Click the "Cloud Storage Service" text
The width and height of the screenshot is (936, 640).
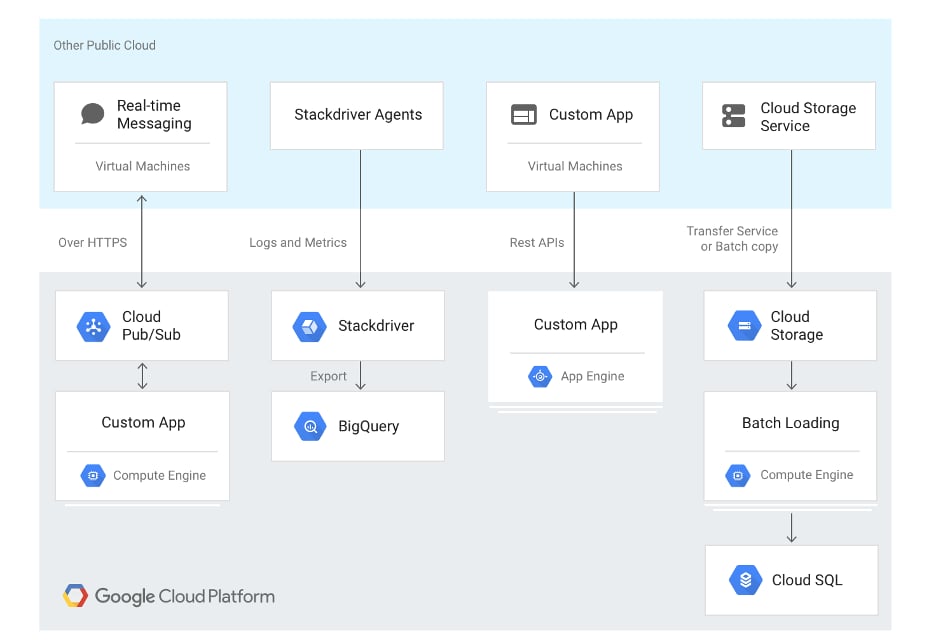808,116
